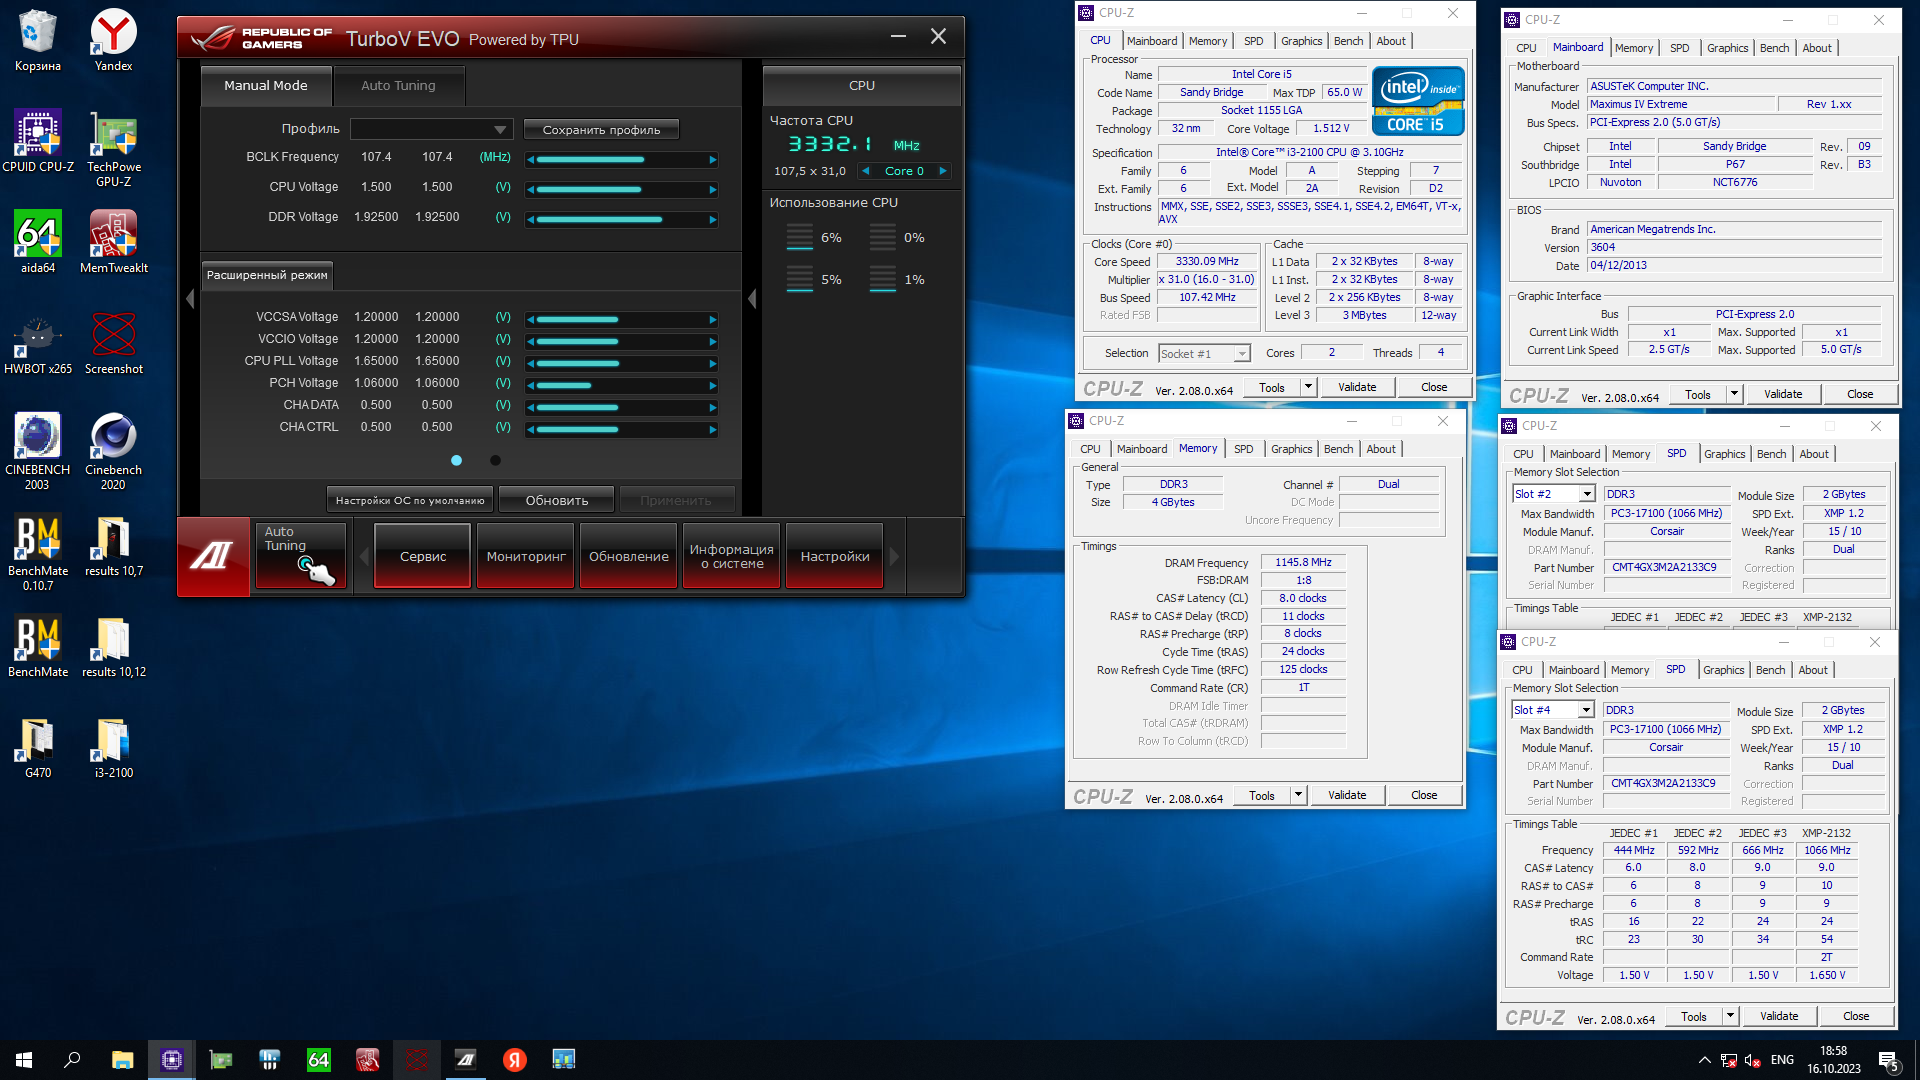Open the results 10,7 folder

coord(113,545)
